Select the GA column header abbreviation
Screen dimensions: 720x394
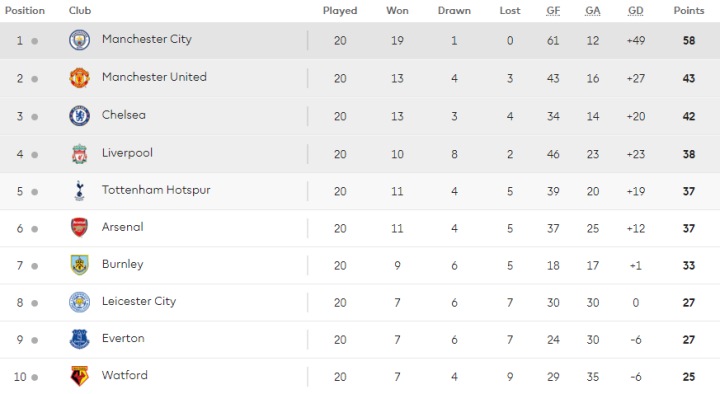[593, 11]
